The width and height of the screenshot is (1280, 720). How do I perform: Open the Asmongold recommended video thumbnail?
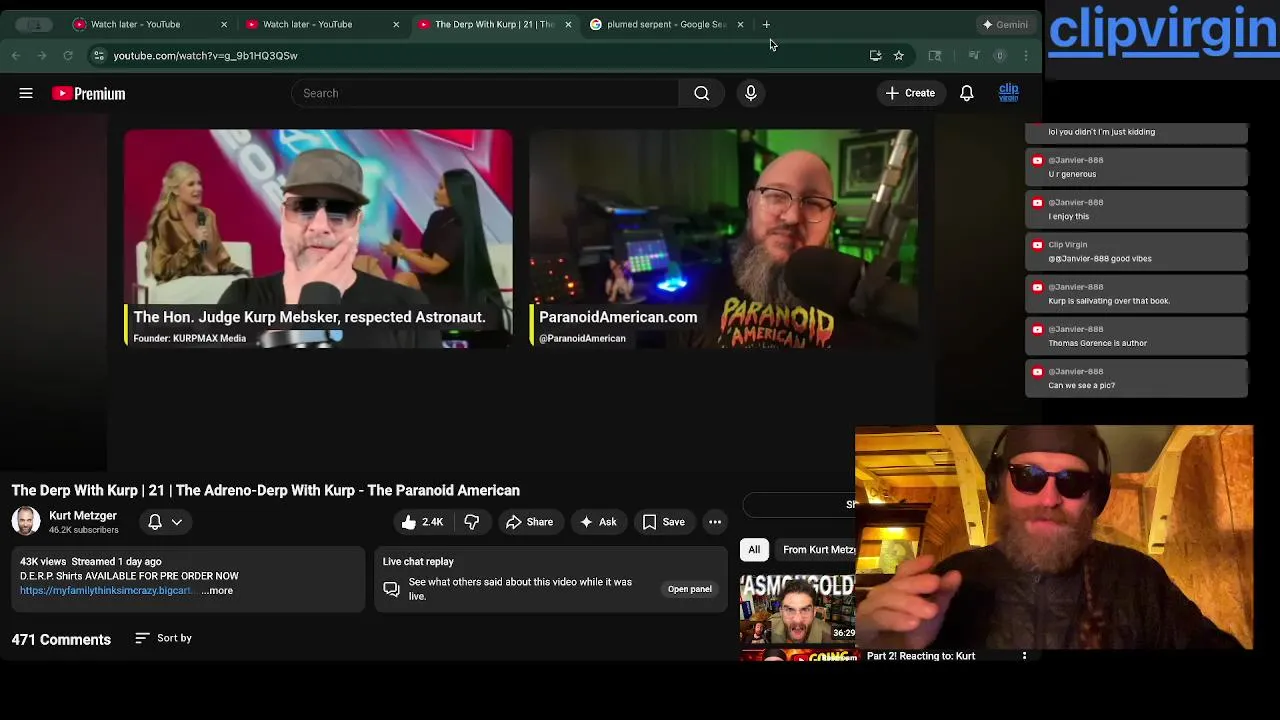tap(797, 608)
